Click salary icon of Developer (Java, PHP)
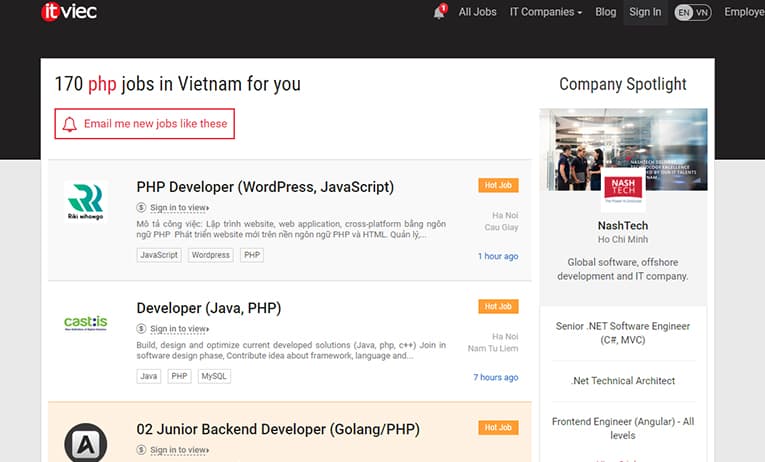765x462 pixels. tap(141, 329)
